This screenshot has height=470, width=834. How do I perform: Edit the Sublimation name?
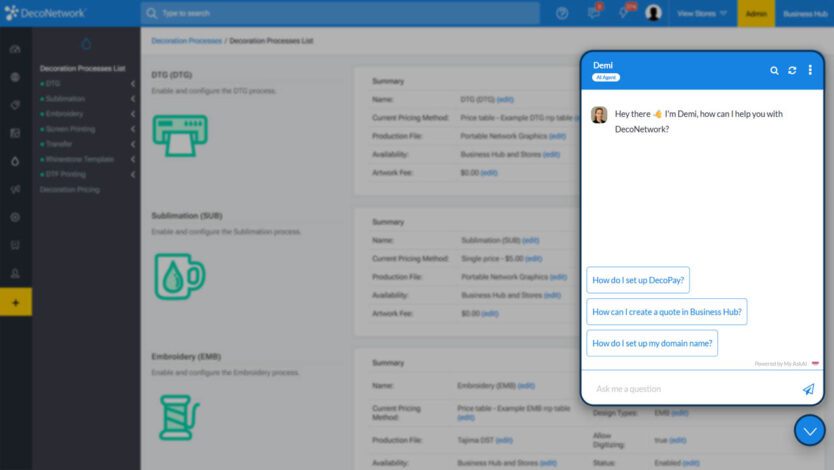pos(530,240)
